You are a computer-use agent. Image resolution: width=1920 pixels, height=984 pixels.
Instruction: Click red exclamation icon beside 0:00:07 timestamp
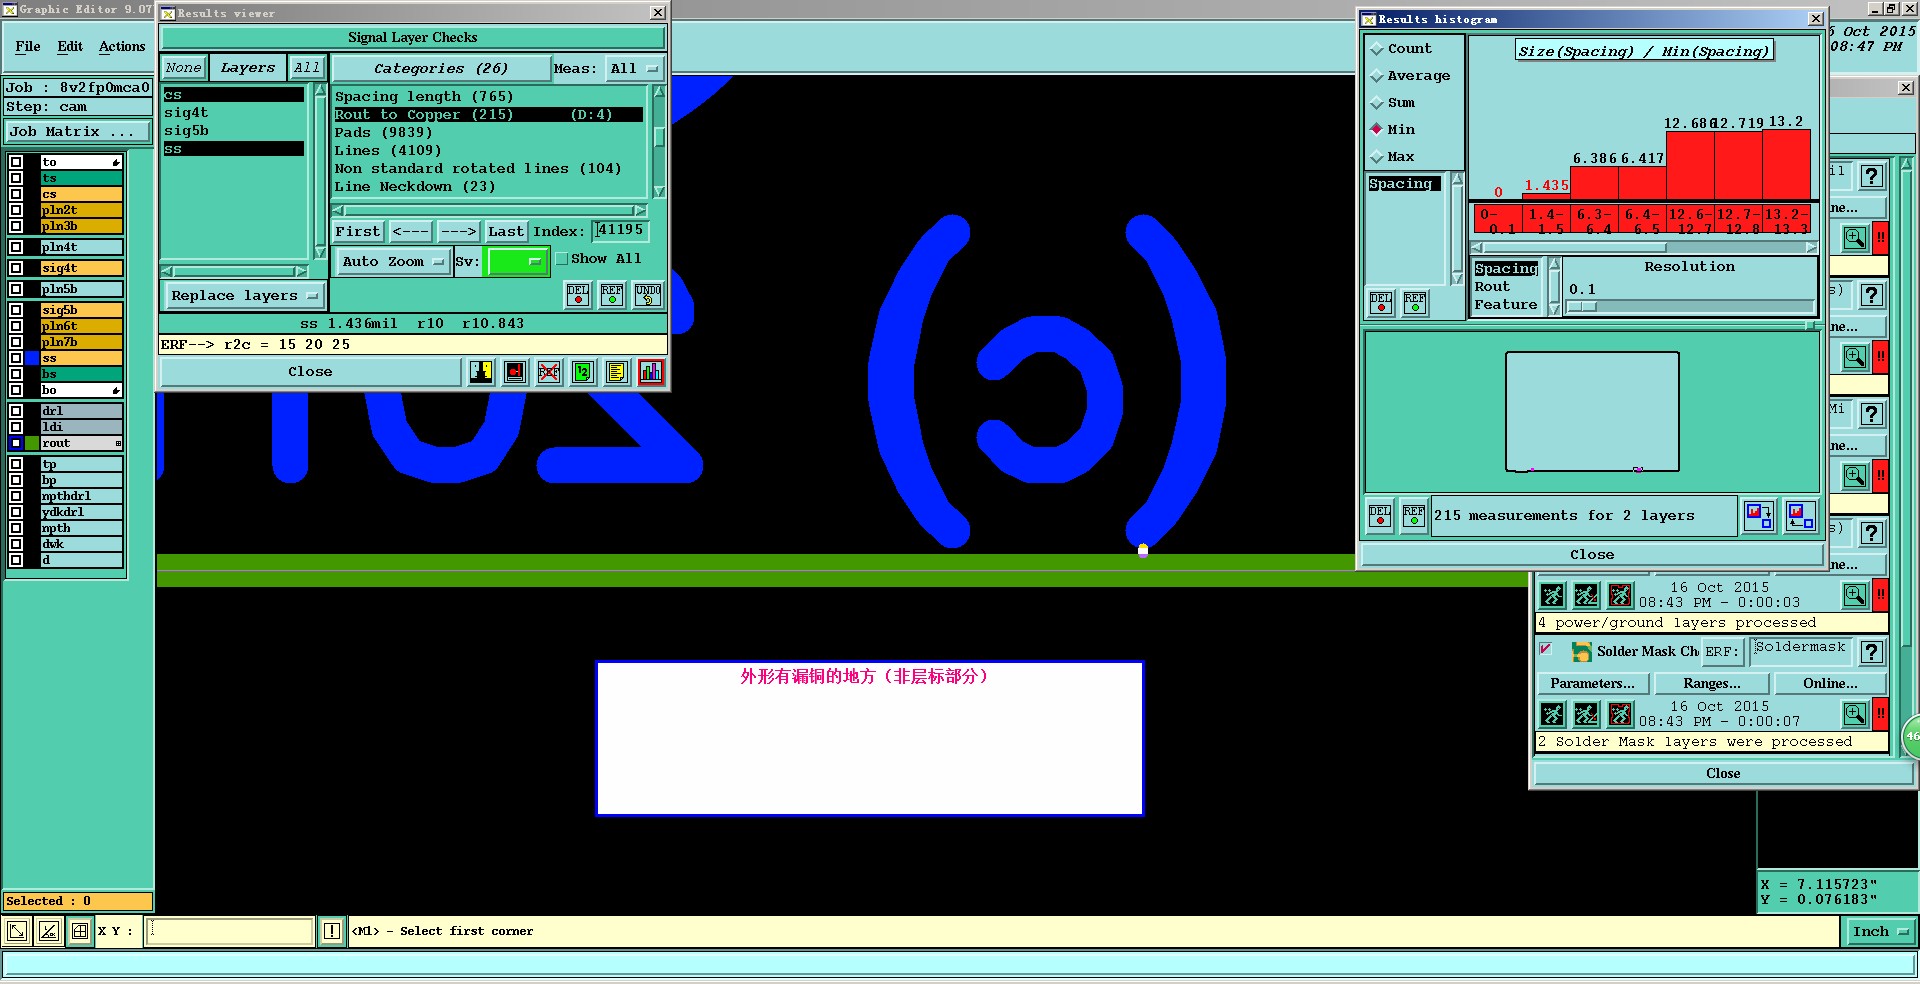(x=1881, y=714)
